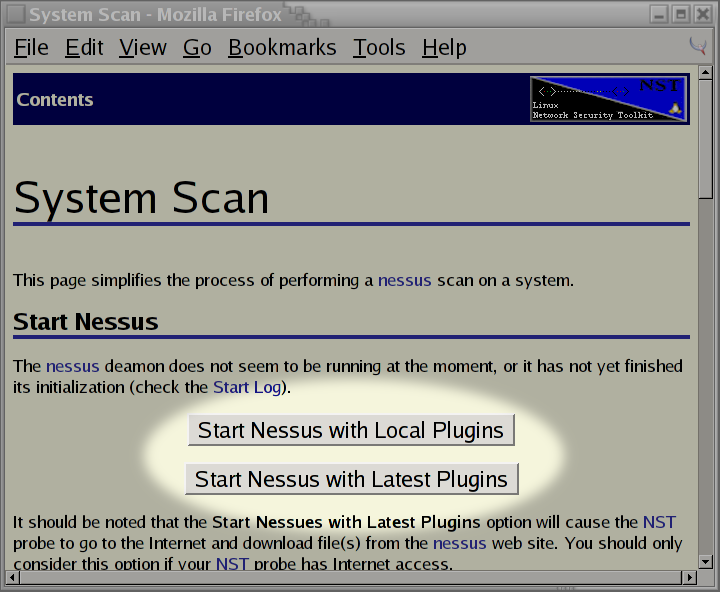This screenshot has width=720, height=592.
Task: Open the Edit menu
Action: pos(85,48)
